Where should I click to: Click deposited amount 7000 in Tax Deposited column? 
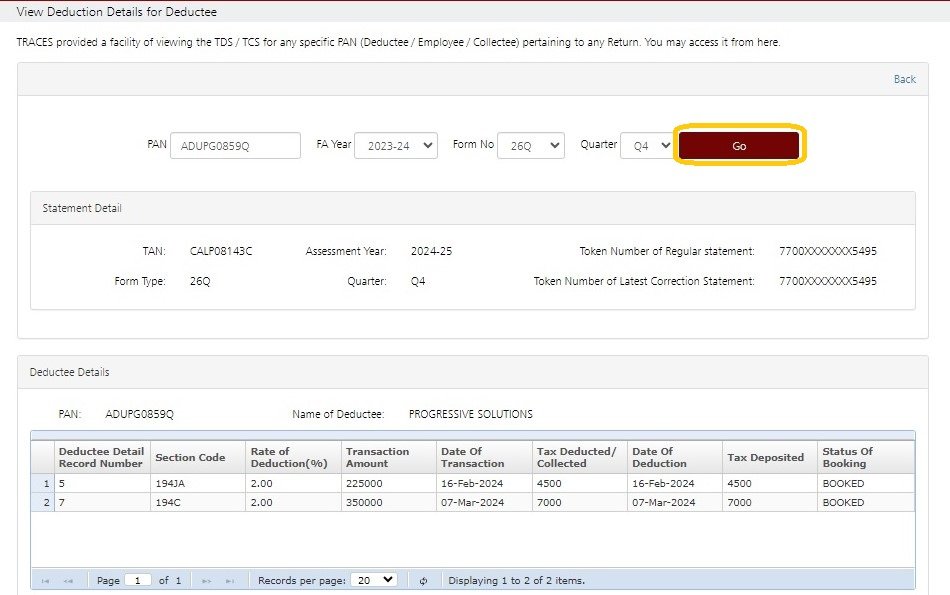coord(769,502)
